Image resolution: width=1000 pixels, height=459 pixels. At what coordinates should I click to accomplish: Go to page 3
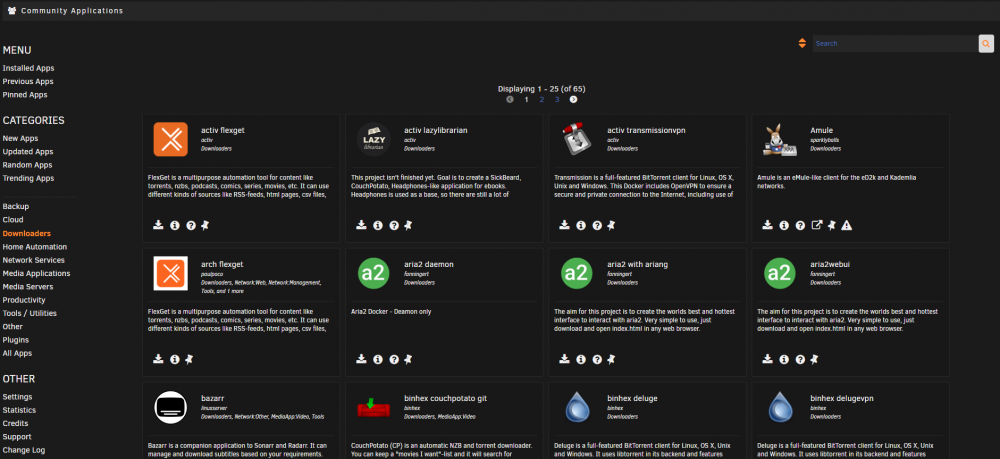[x=557, y=99]
